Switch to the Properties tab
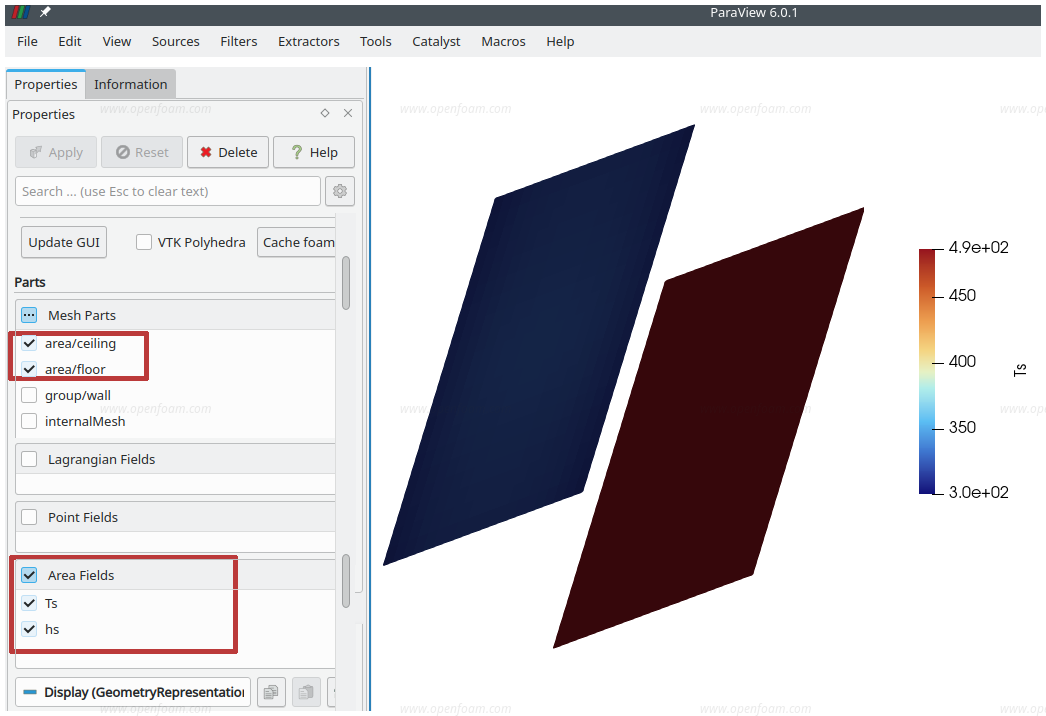The height and width of the screenshot is (716, 1046). tap(46, 84)
